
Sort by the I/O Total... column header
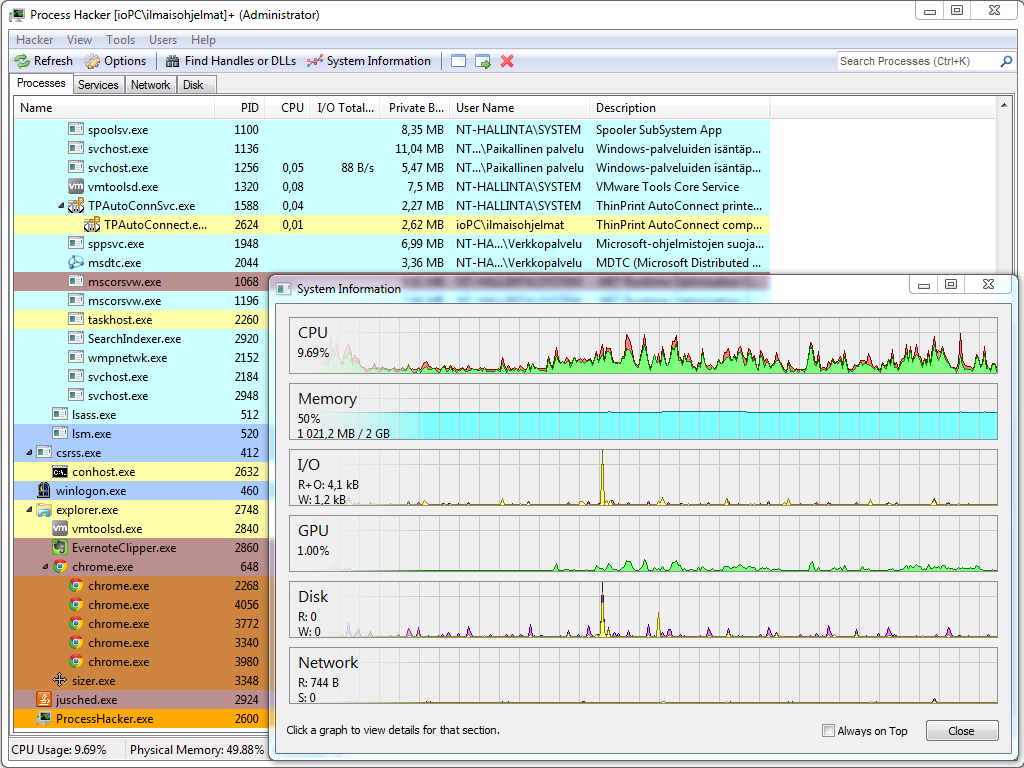tap(344, 108)
